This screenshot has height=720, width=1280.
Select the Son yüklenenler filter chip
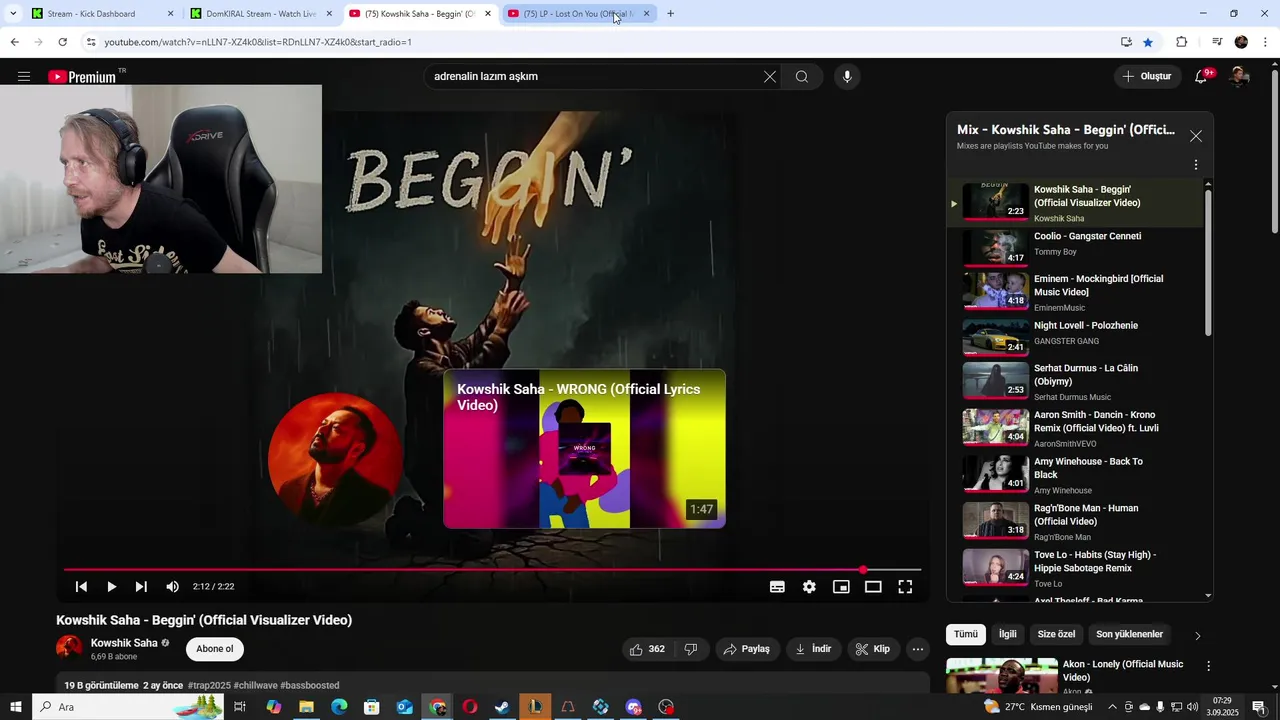point(1130,634)
